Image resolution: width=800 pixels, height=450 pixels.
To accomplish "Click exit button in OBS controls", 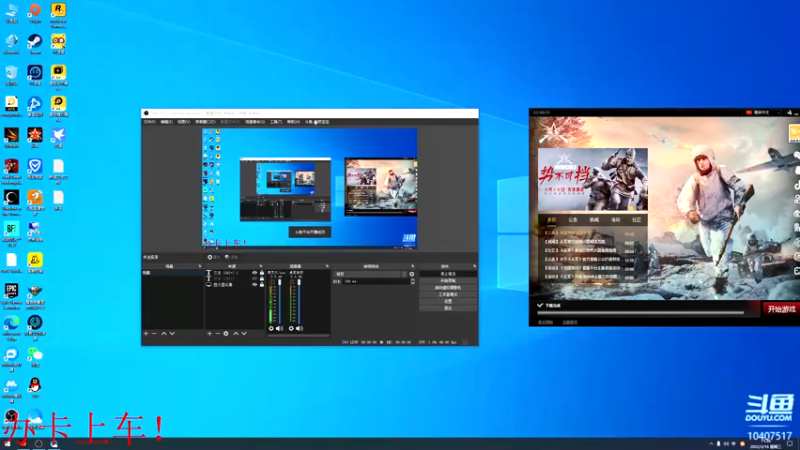I will pos(448,308).
